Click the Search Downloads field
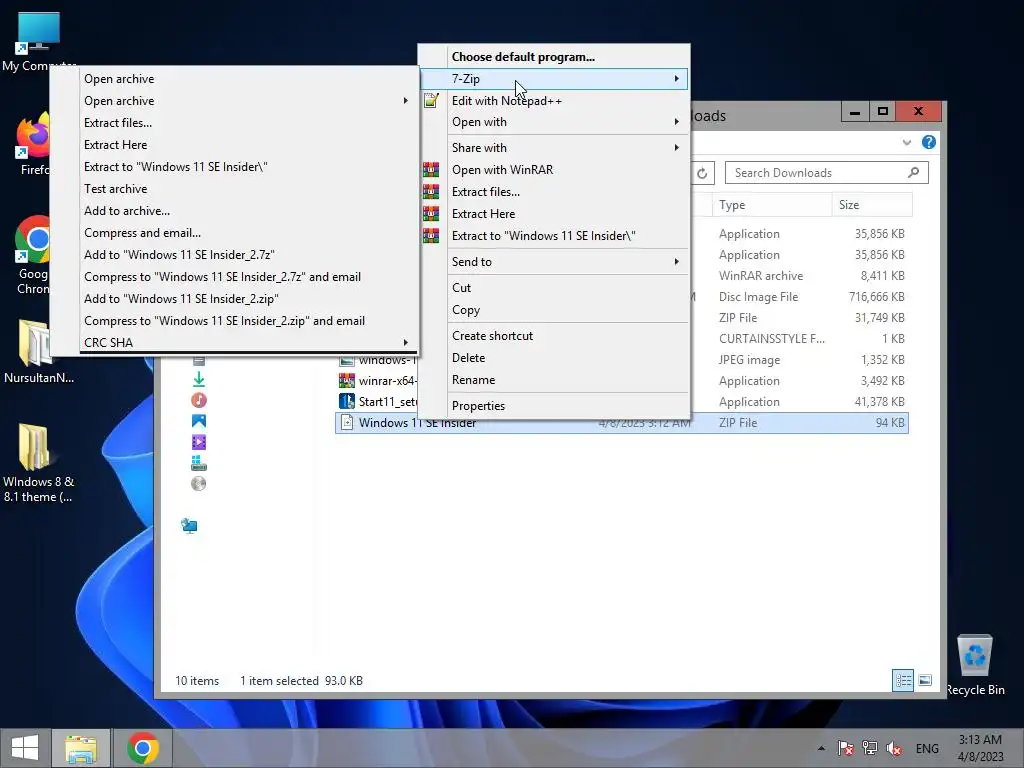1024x768 pixels. [826, 173]
